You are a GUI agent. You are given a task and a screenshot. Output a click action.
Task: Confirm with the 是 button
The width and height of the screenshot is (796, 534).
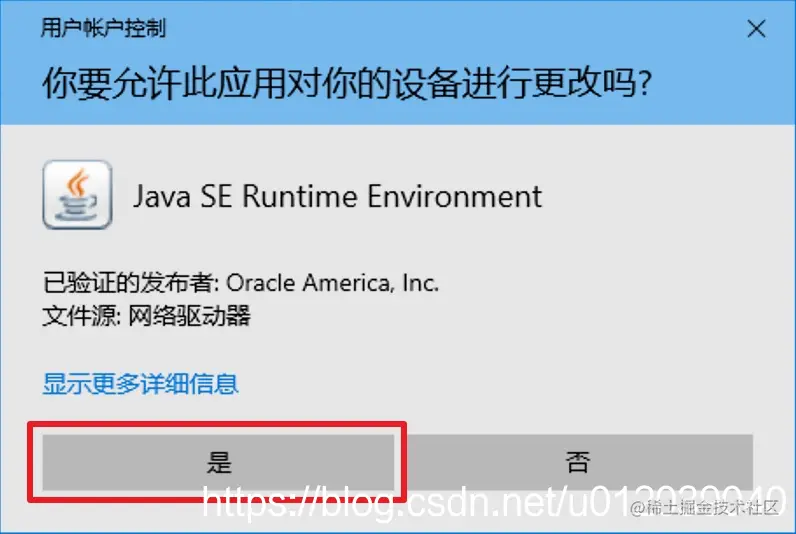[x=218, y=462]
